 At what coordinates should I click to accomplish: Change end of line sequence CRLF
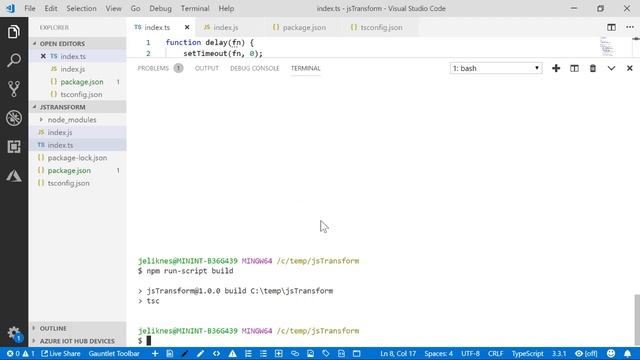point(495,353)
